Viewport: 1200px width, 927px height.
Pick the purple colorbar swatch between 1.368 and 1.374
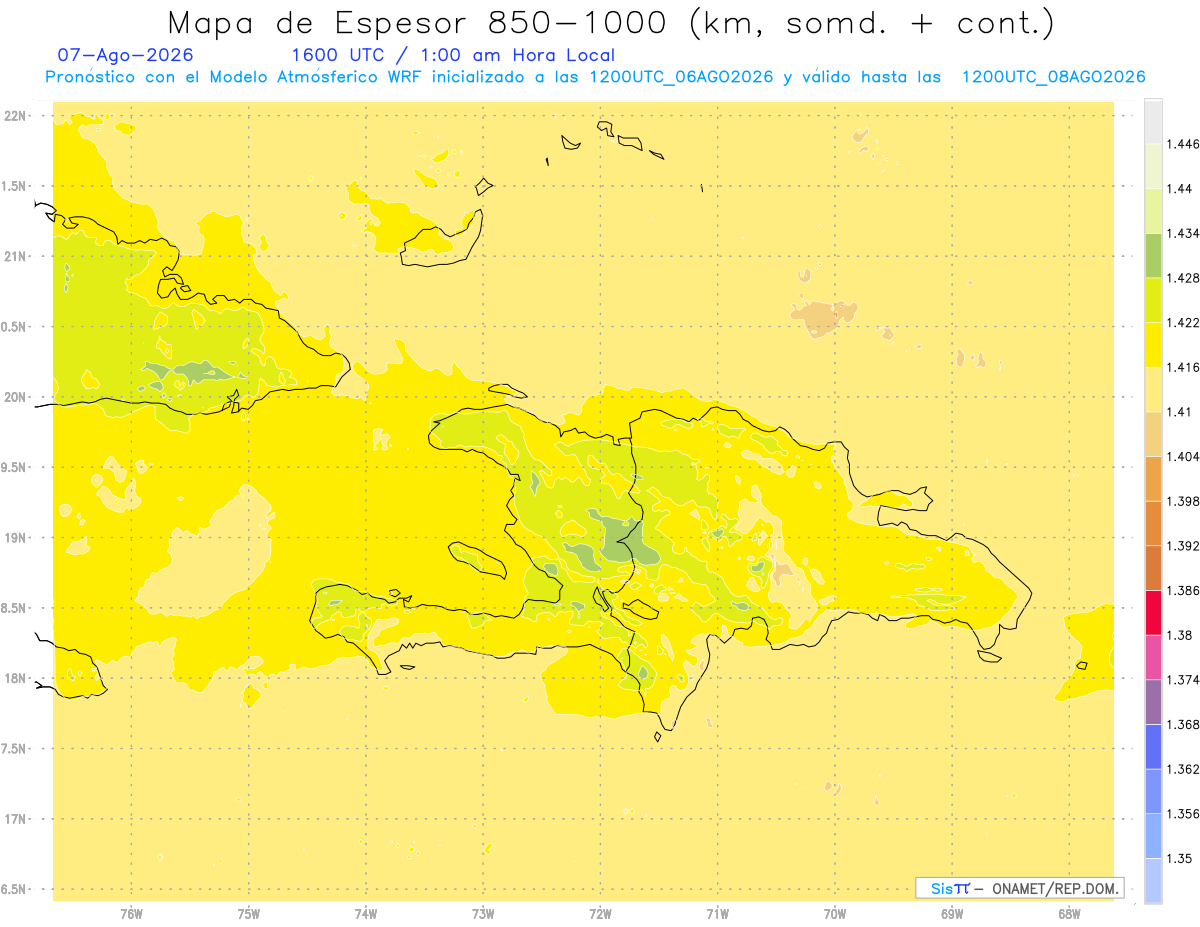coord(1153,702)
